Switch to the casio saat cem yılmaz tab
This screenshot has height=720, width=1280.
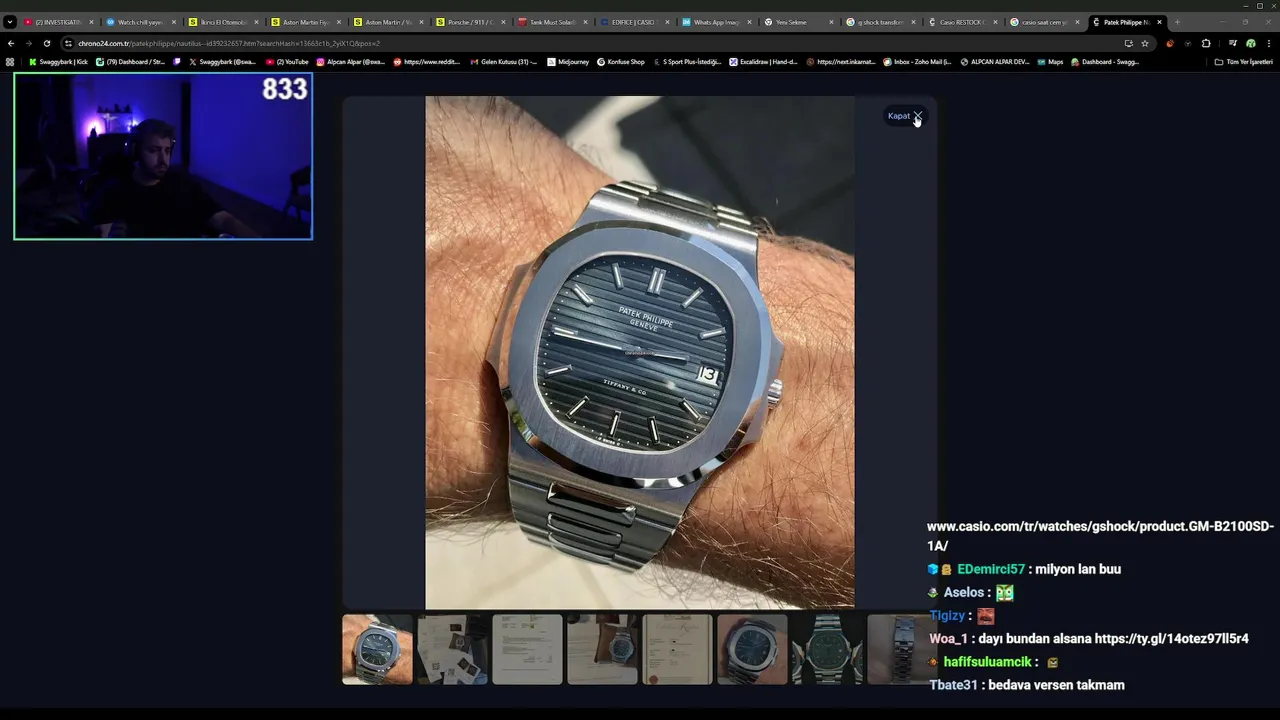1043,22
